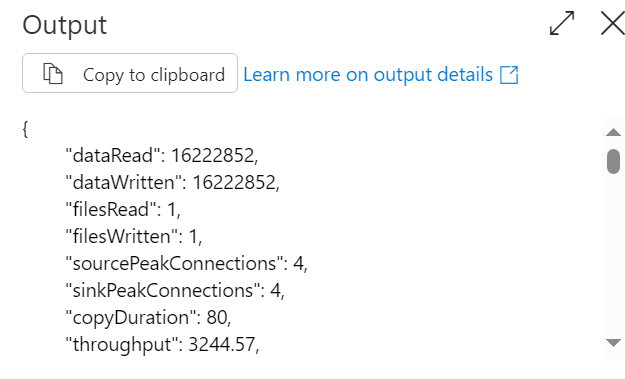Click the sourcePeakConnections entry
Image resolution: width=625 pixels, height=379 pixels.
(x=187, y=264)
